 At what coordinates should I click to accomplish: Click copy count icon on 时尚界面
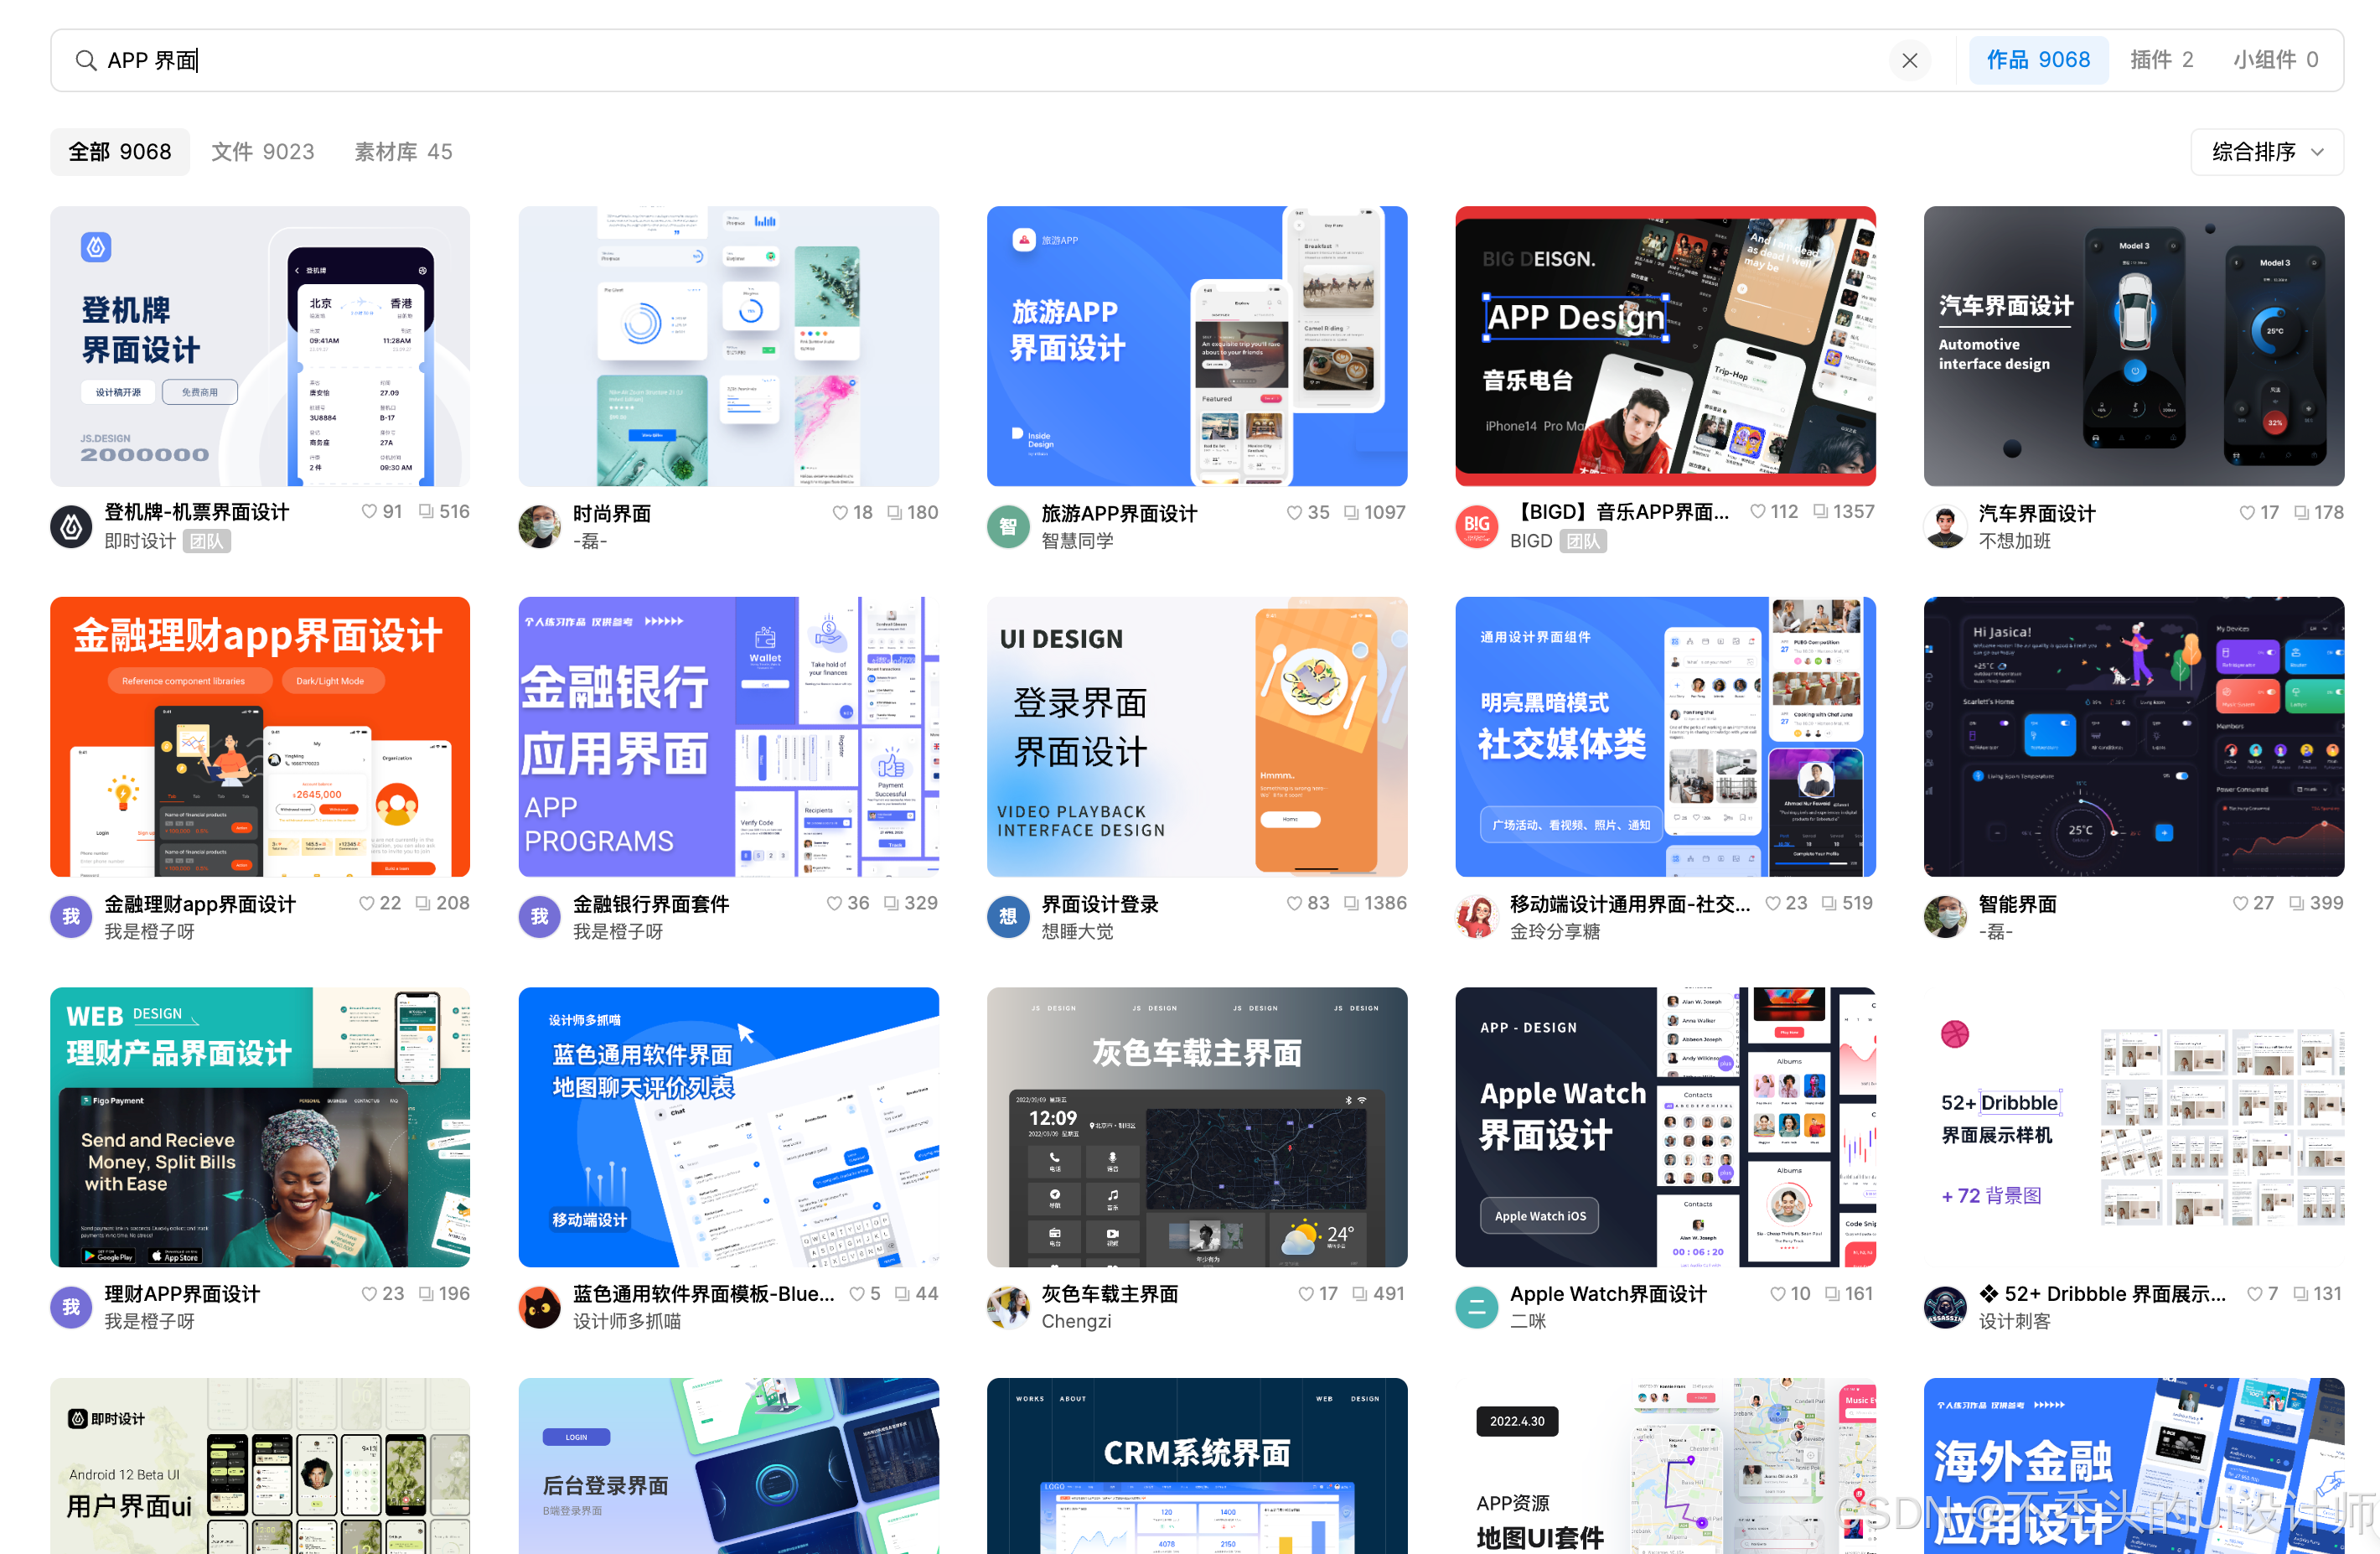895,513
